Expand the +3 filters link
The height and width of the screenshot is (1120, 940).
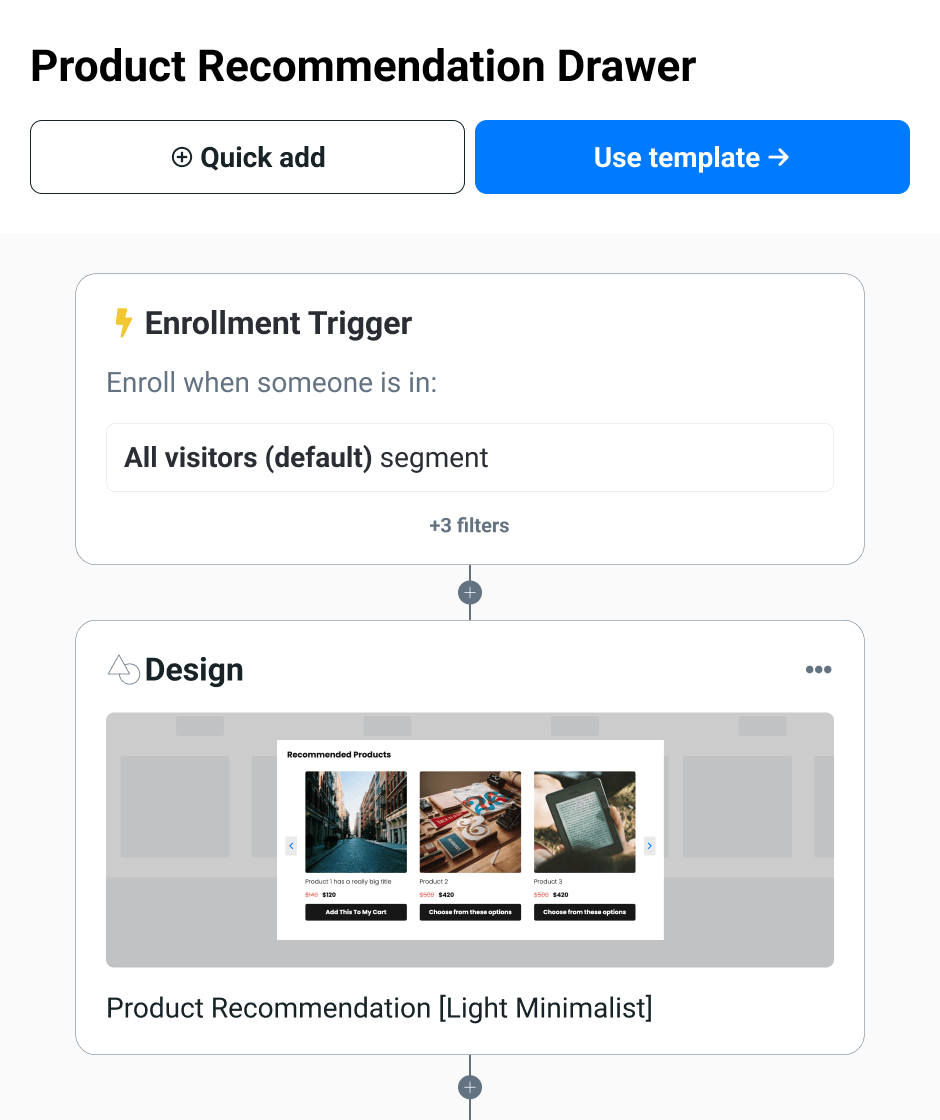tap(469, 526)
